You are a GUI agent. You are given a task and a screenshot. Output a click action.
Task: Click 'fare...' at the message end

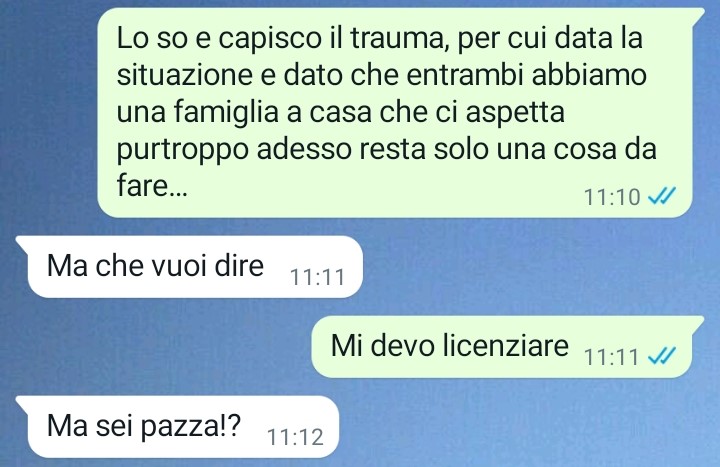152,186
